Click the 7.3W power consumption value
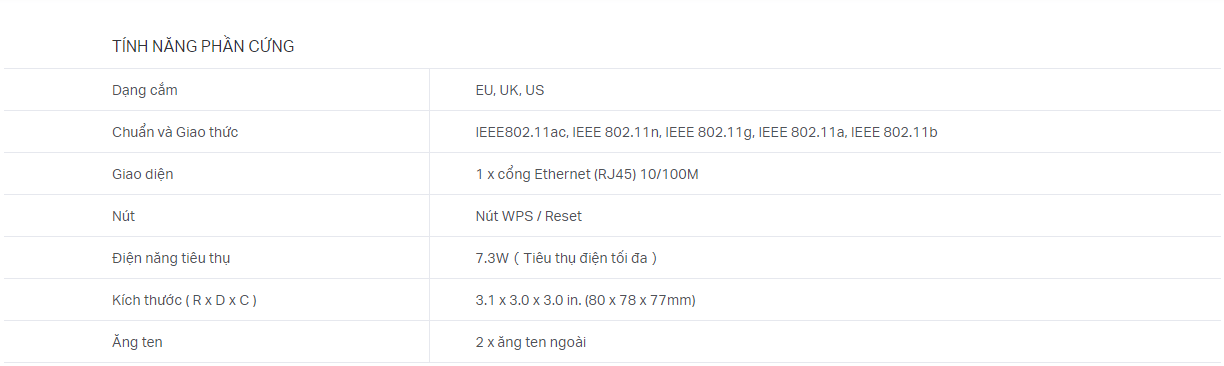The image size is (1224, 366). click(492, 258)
